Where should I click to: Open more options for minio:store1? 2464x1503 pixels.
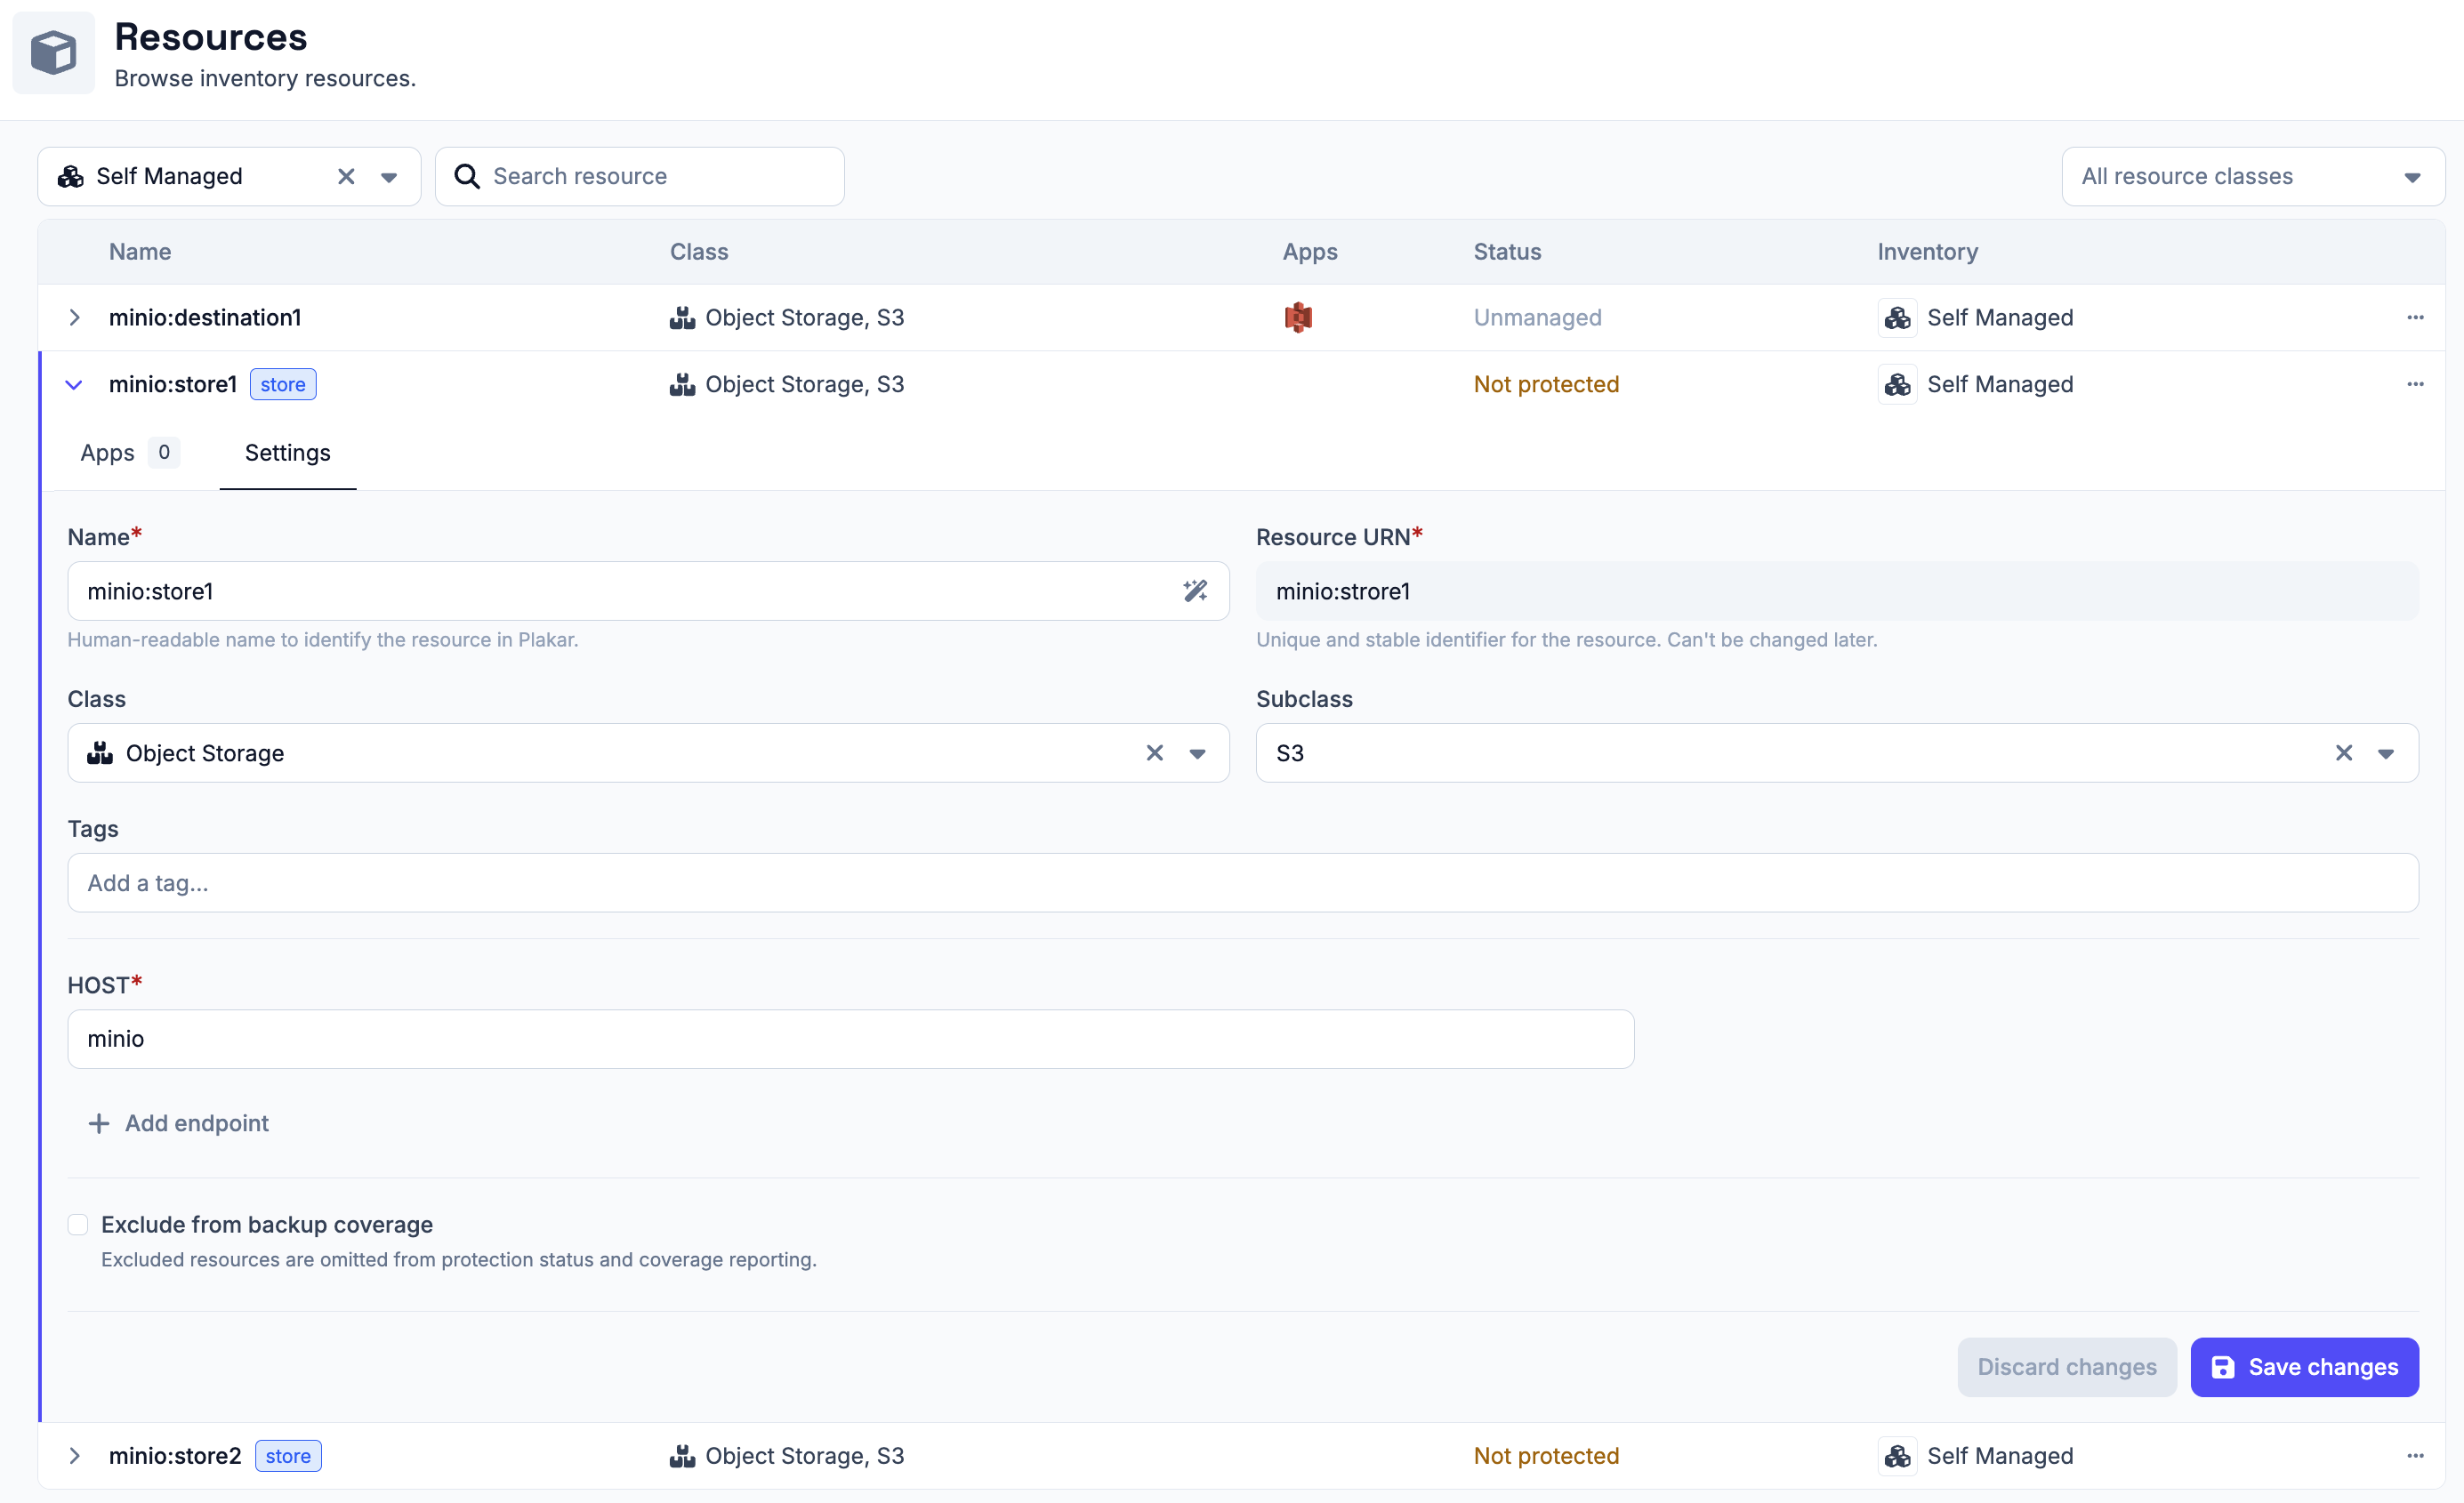click(x=2415, y=384)
